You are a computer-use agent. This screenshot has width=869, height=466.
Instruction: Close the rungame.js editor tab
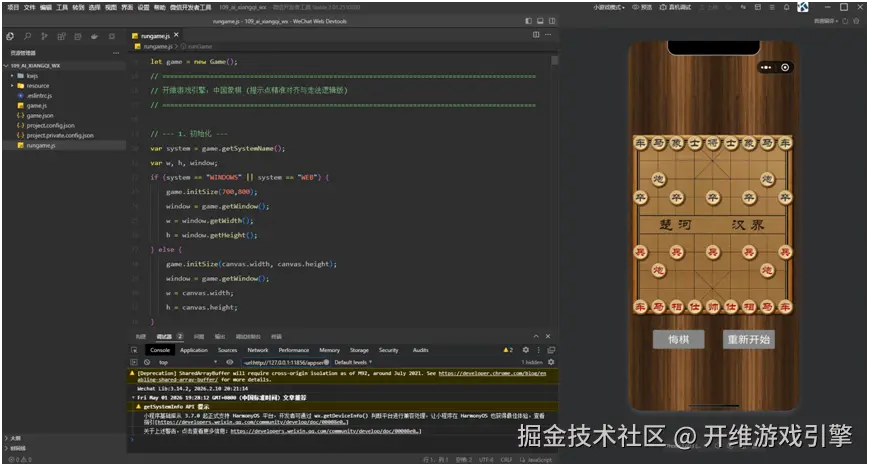pyautogui.click(x=176, y=35)
